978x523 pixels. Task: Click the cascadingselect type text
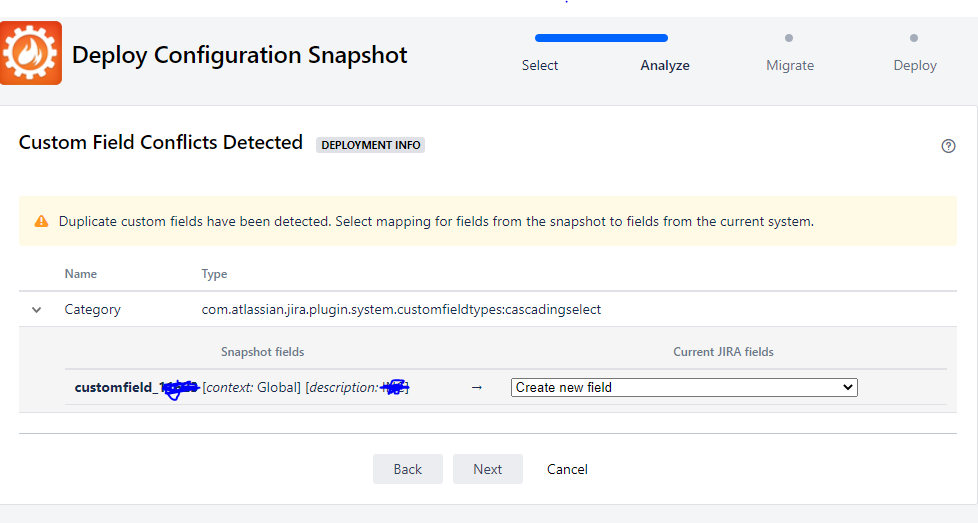[x=401, y=310]
